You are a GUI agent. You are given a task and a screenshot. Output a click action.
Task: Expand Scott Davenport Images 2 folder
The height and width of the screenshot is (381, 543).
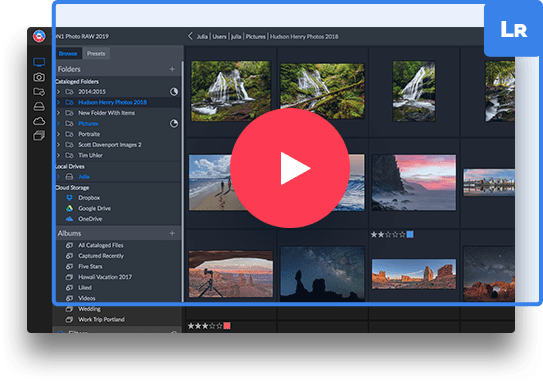[59, 144]
